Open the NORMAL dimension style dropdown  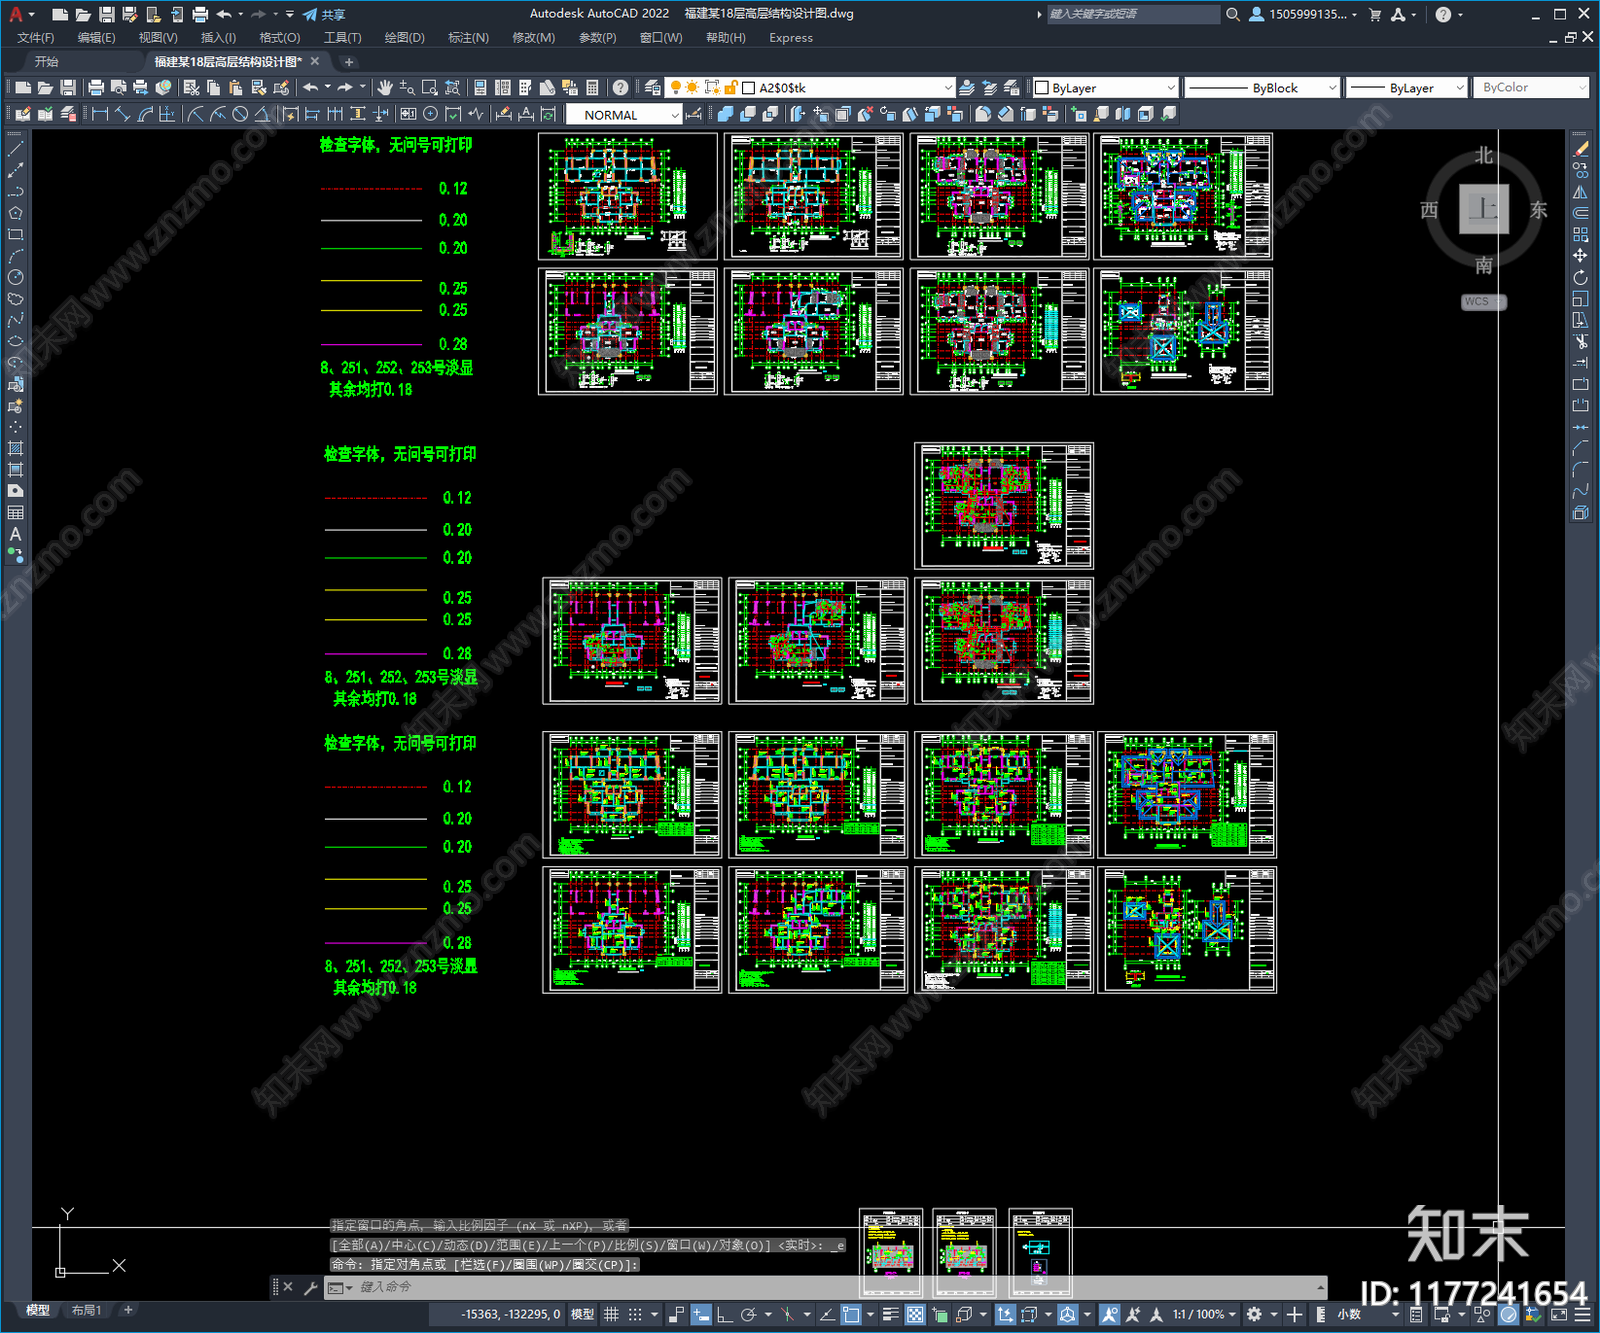tap(624, 115)
